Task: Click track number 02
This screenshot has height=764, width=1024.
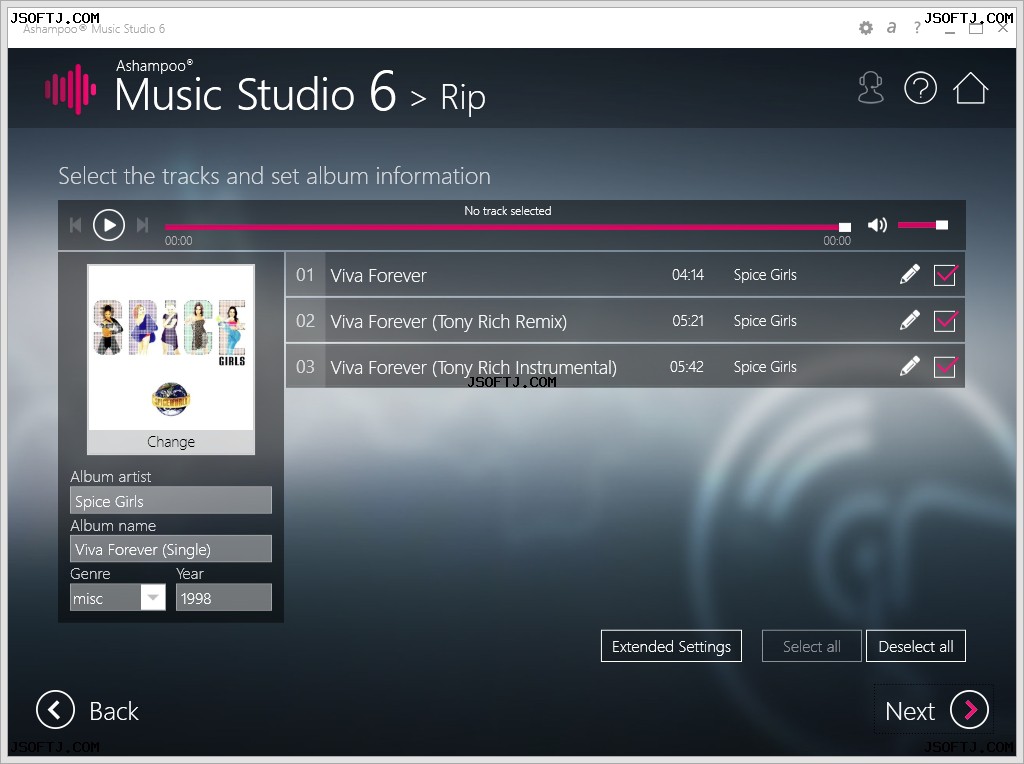Action: pyautogui.click(x=305, y=321)
